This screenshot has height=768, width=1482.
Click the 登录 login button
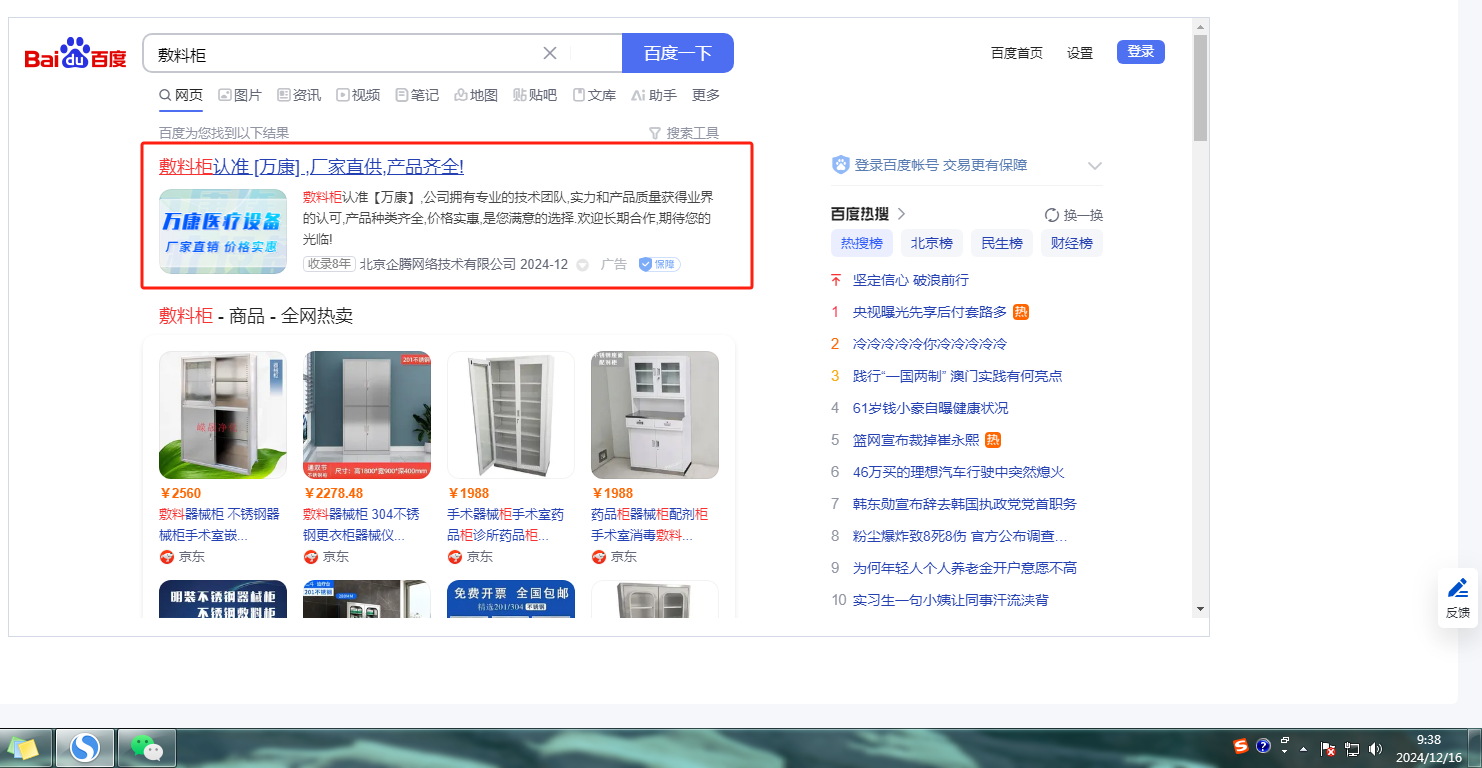(1141, 52)
